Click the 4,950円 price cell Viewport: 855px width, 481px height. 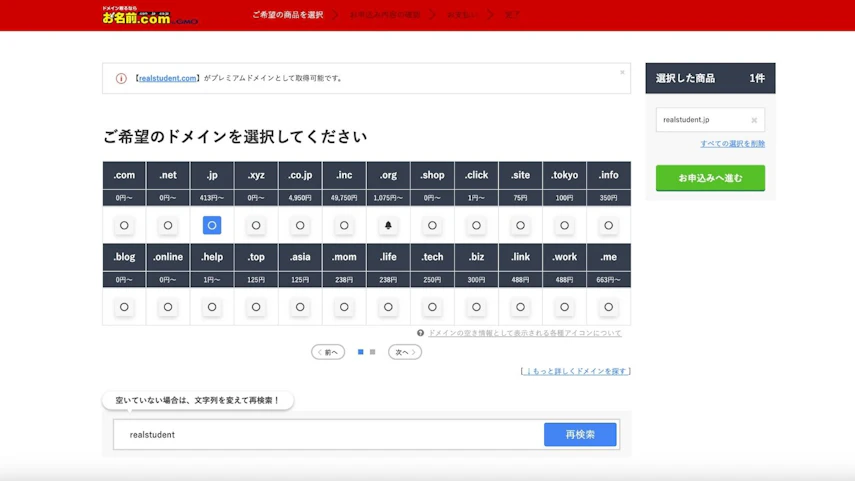(x=300, y=198)
